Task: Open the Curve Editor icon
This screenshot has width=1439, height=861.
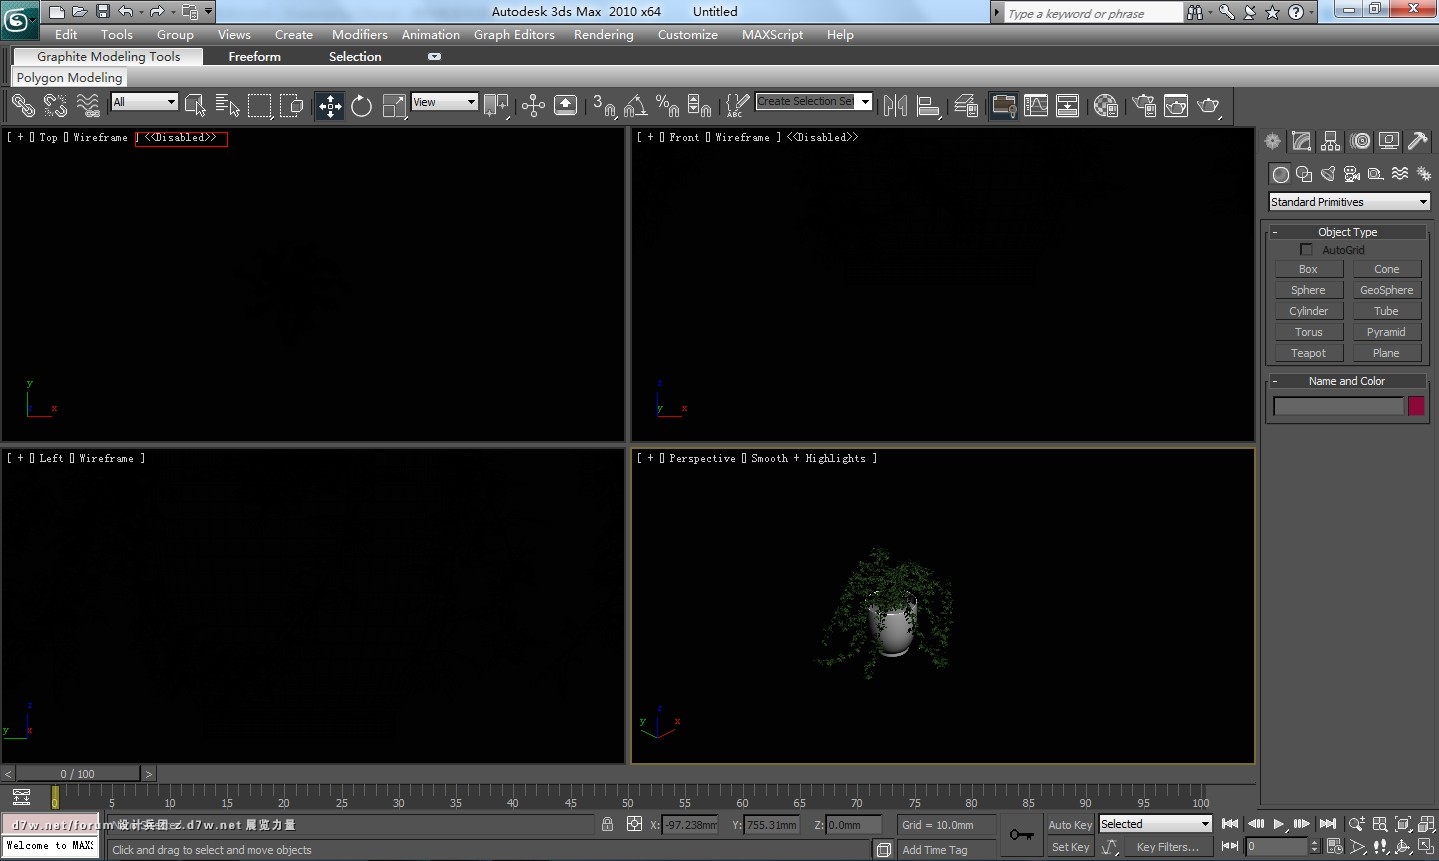Action: tap(1036, 105)
